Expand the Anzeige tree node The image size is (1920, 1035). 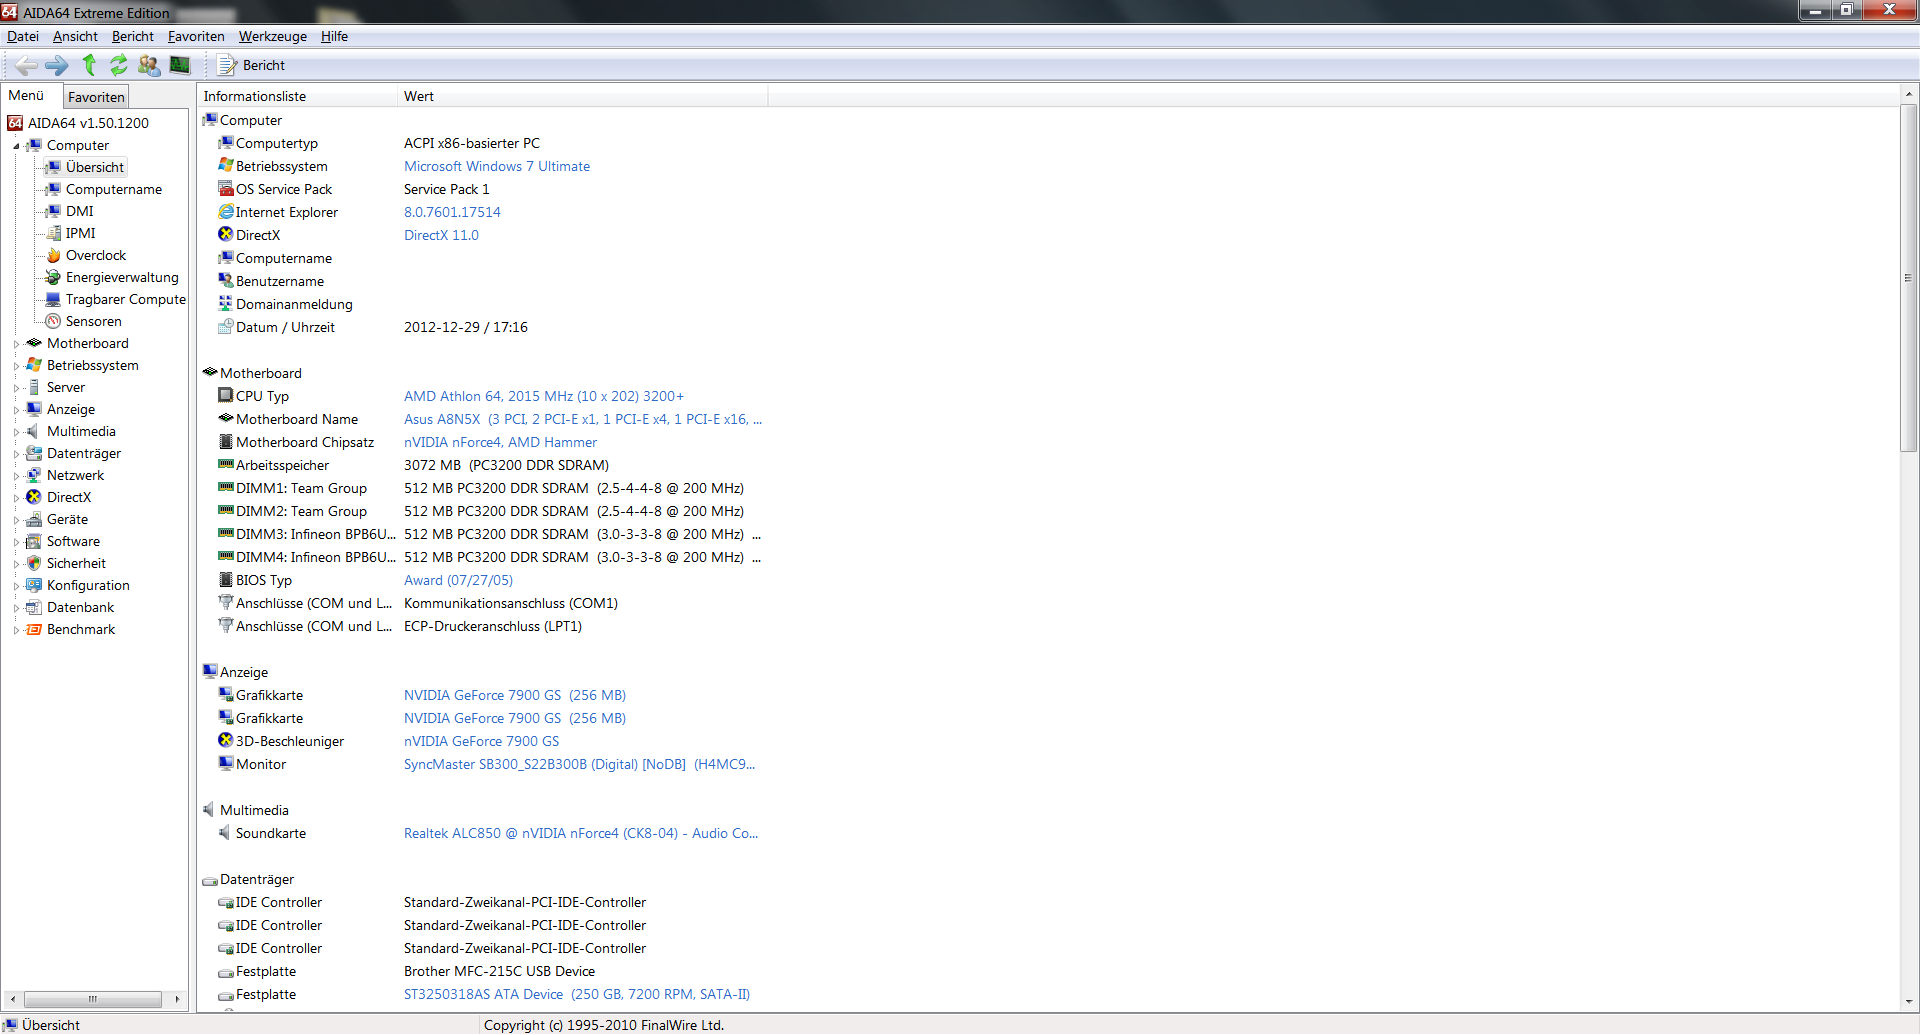(x=16, y=410)
